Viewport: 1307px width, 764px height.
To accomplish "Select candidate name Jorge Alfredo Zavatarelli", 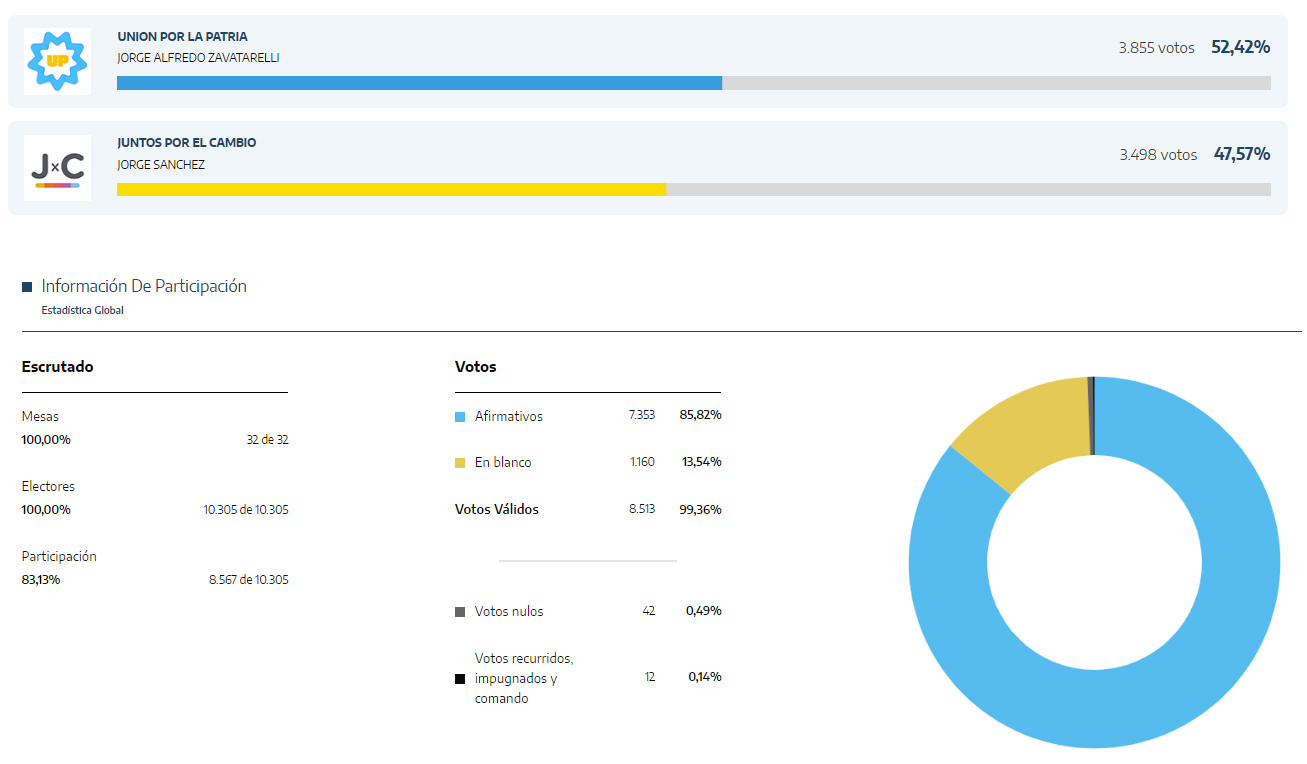I will pyautogui.click(x=198, y=58).
